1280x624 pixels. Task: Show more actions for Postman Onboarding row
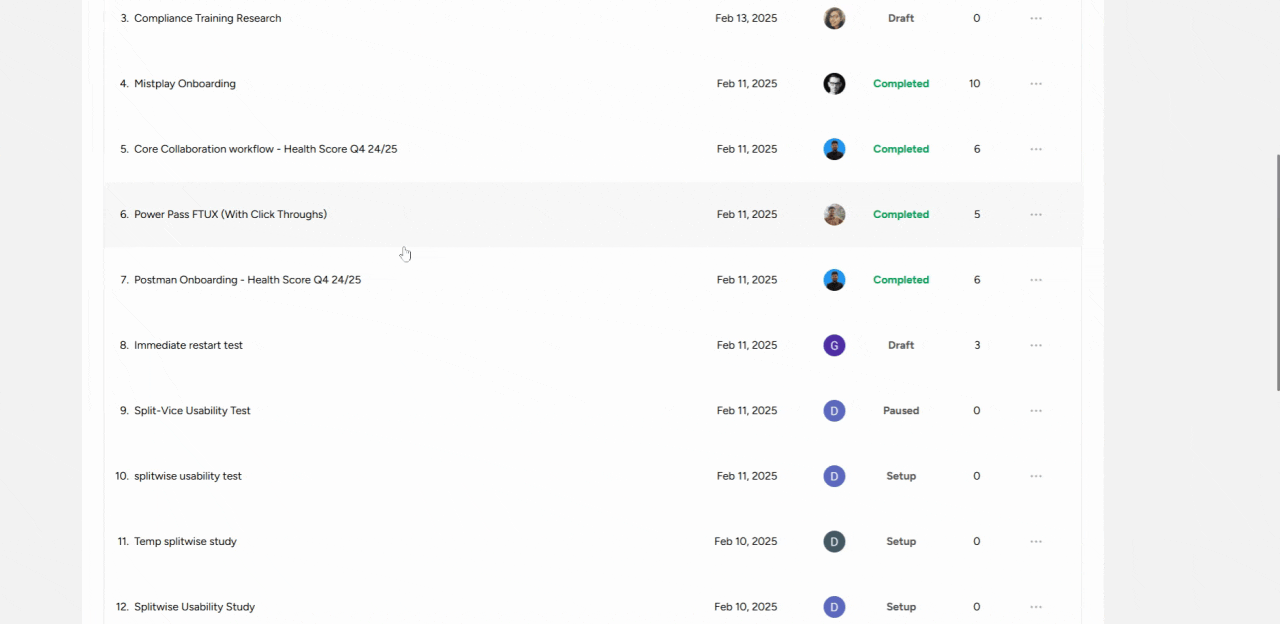(x=1036, y=280)
